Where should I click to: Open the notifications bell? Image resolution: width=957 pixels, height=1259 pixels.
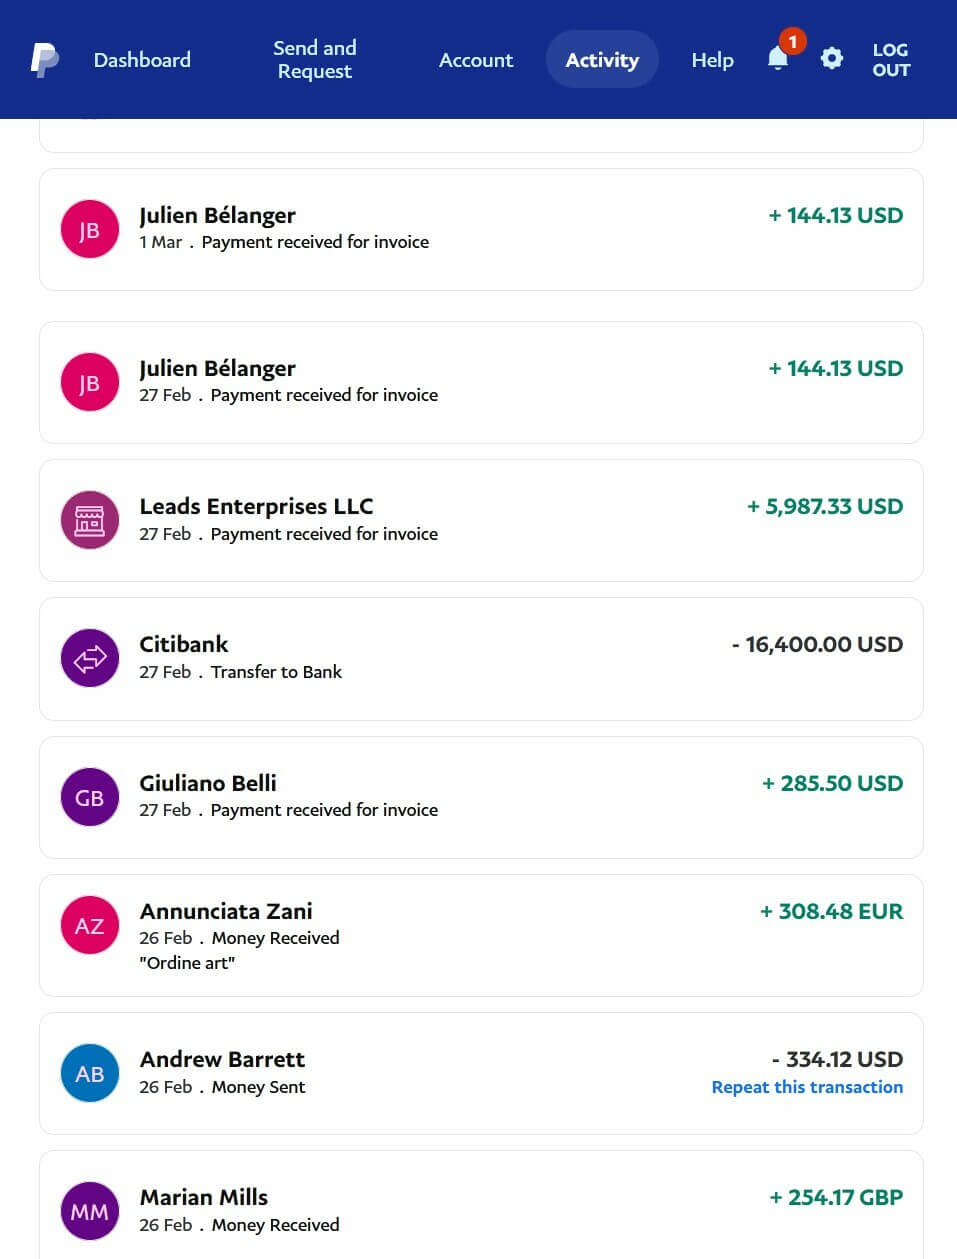[x=778, y=59]
